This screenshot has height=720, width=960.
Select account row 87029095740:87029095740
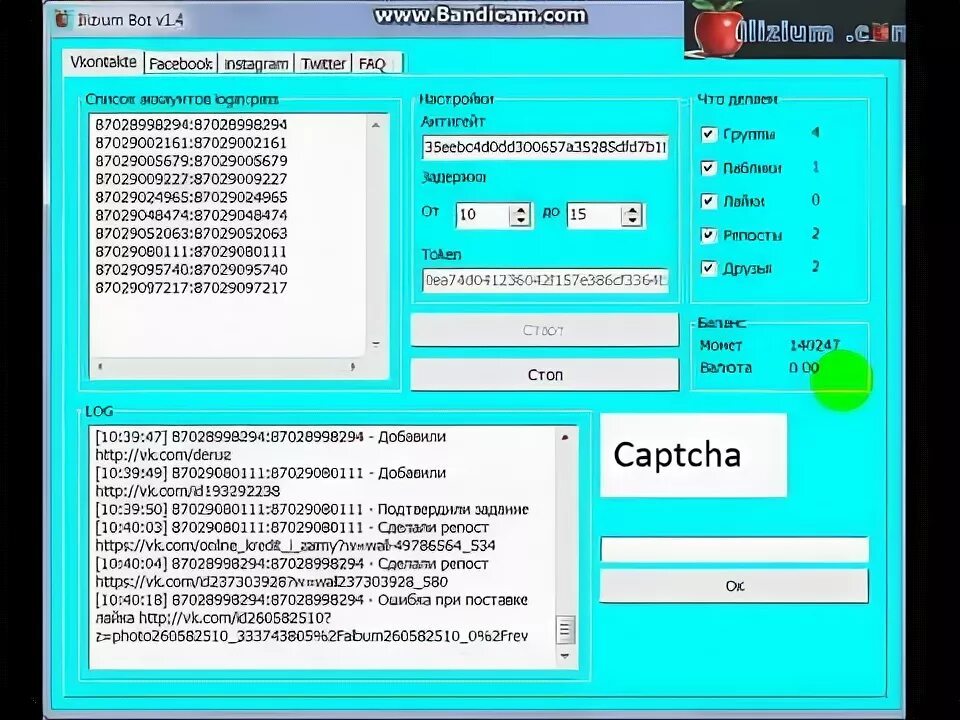[191, 269]
